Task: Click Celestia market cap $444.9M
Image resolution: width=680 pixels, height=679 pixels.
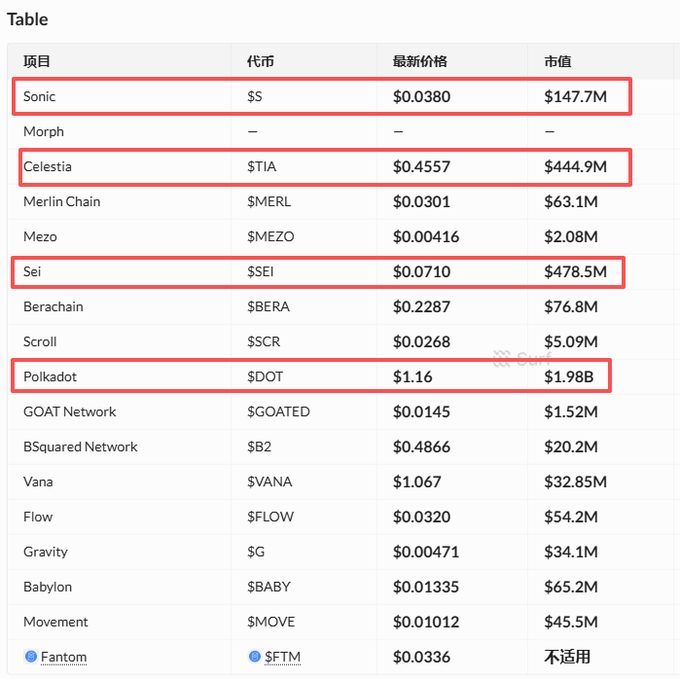Action: pos(575,167)
